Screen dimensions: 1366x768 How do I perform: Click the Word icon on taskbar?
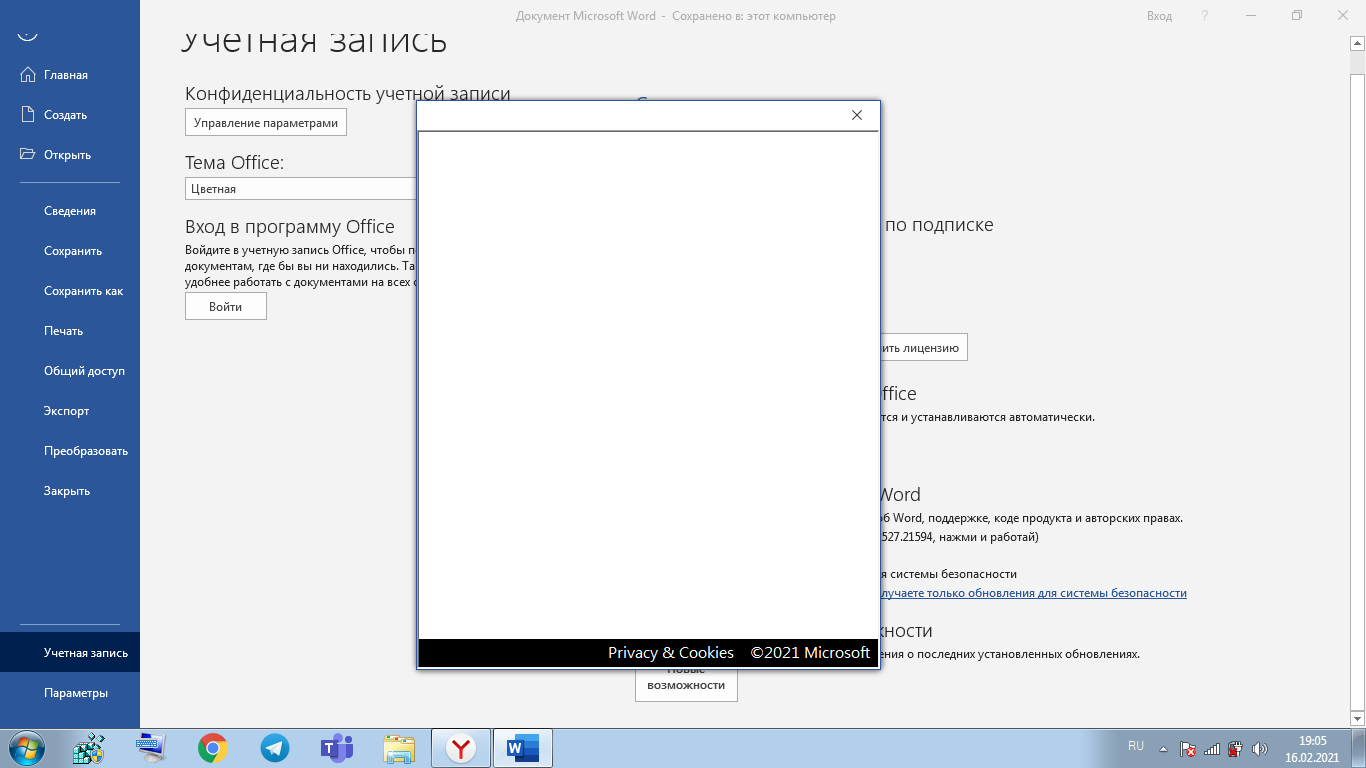click(523, 748)
